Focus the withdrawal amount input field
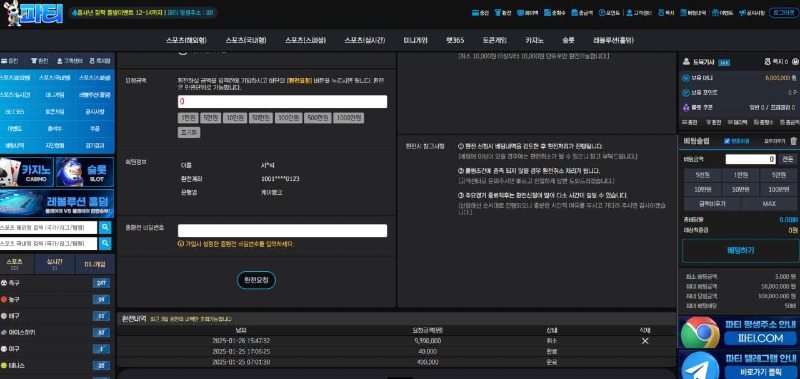 pyautogui.click(x=282, y=102)
